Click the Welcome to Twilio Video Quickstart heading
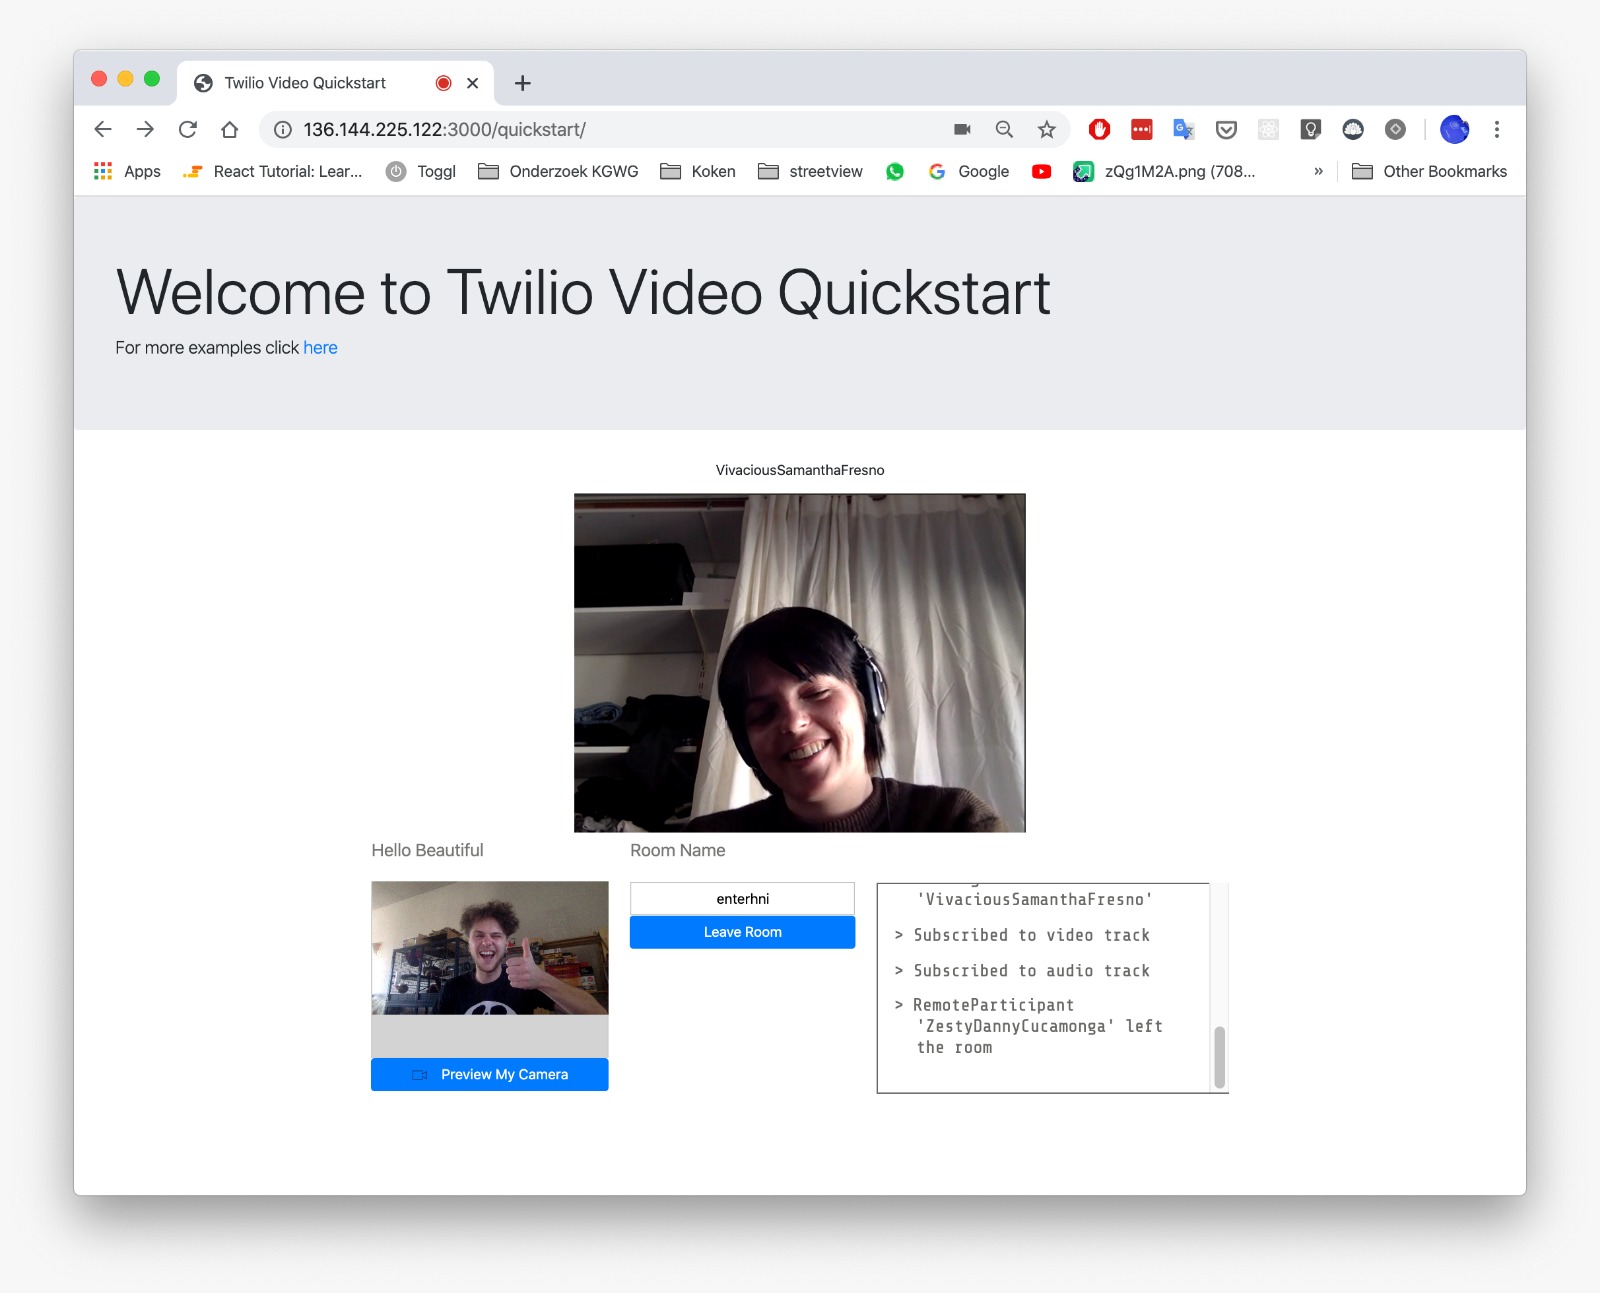The height and width of the screenshot is (1293, 1600). pyautogui.click(x=583, y=293)
